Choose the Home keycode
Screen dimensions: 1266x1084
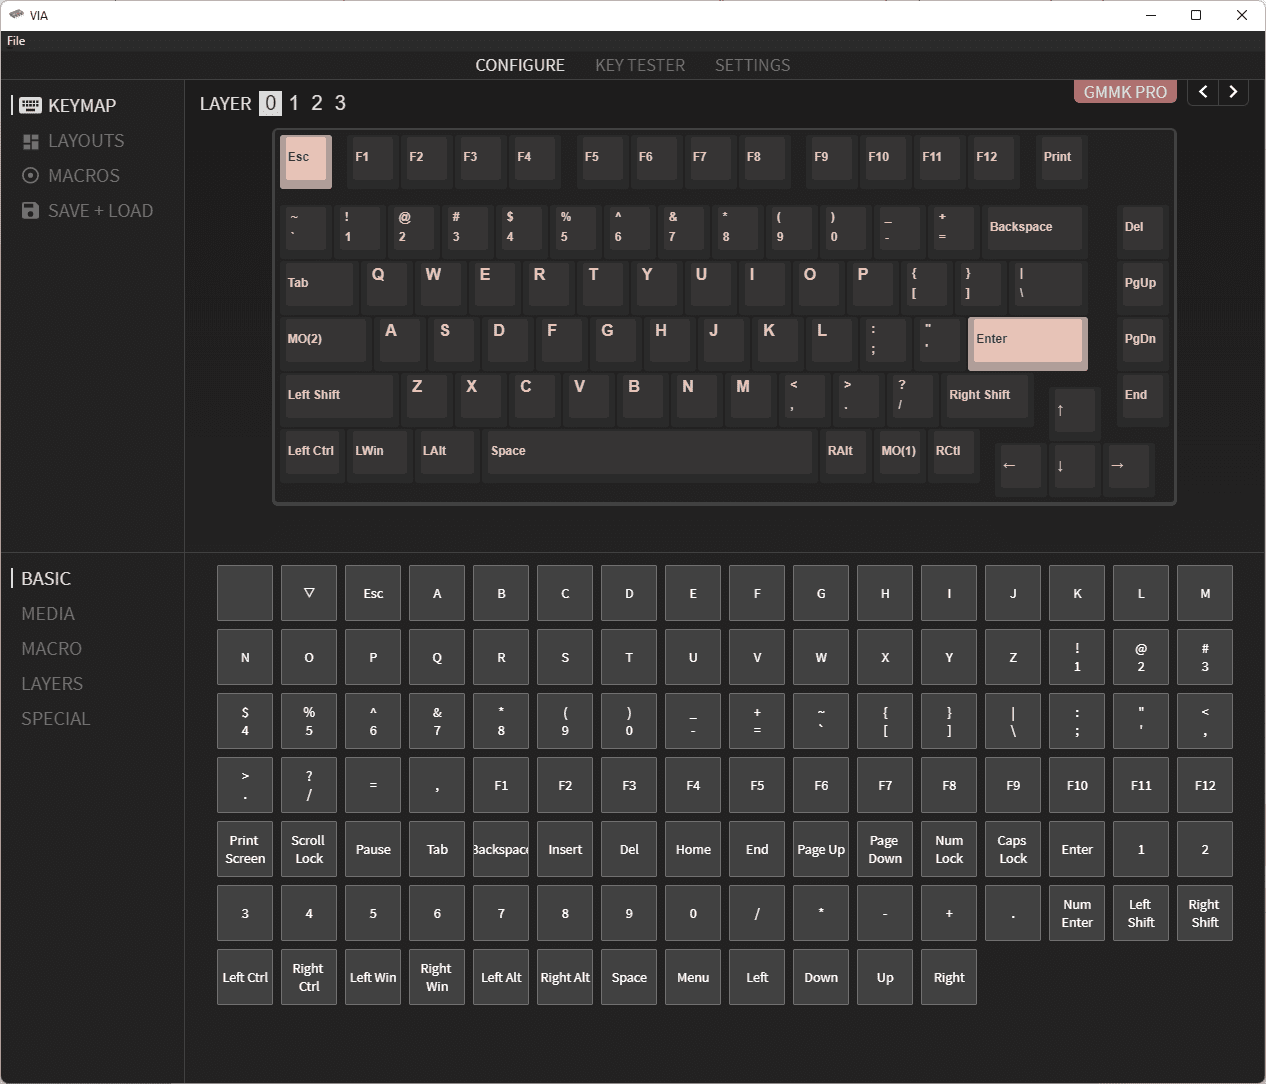pyautogui.click(x=693, y=849)
